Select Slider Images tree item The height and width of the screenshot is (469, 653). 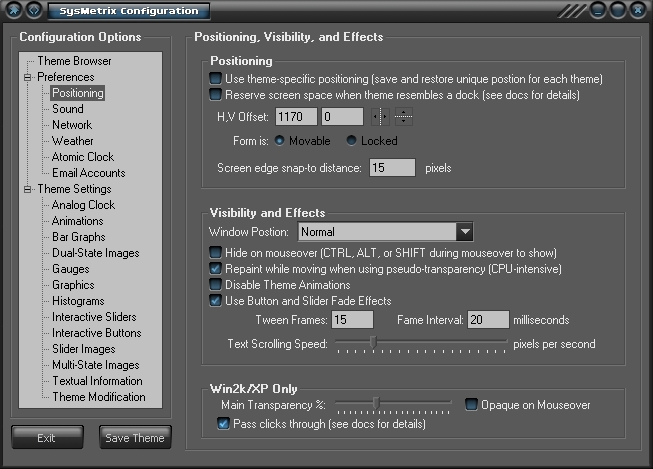(x=84, y=349)
